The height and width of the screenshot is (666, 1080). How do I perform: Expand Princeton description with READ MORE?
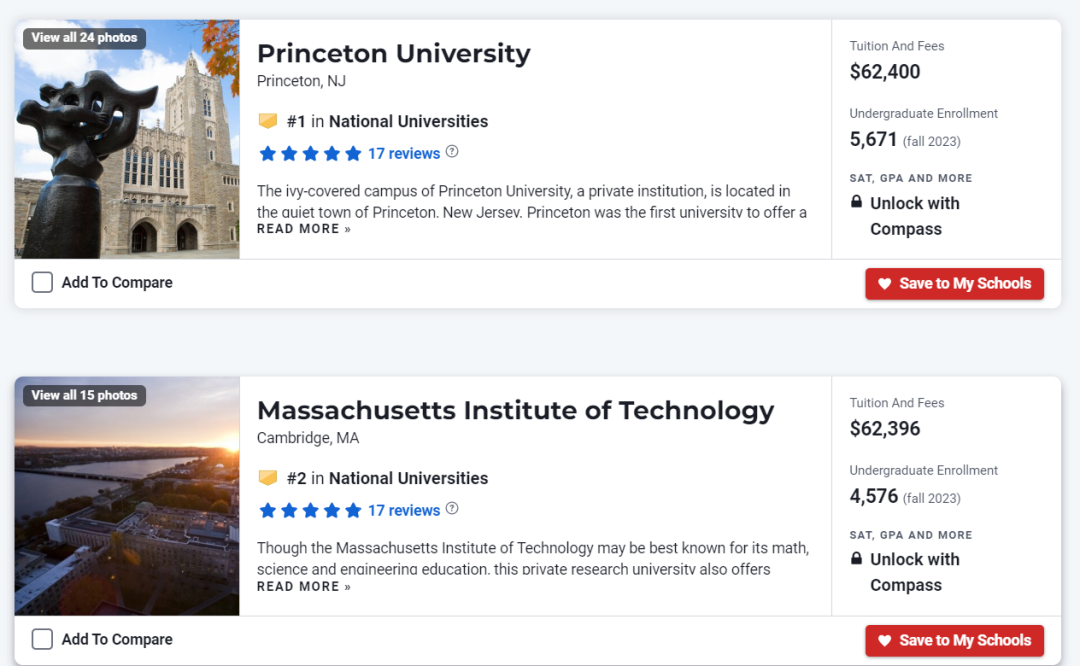[304, 229]
